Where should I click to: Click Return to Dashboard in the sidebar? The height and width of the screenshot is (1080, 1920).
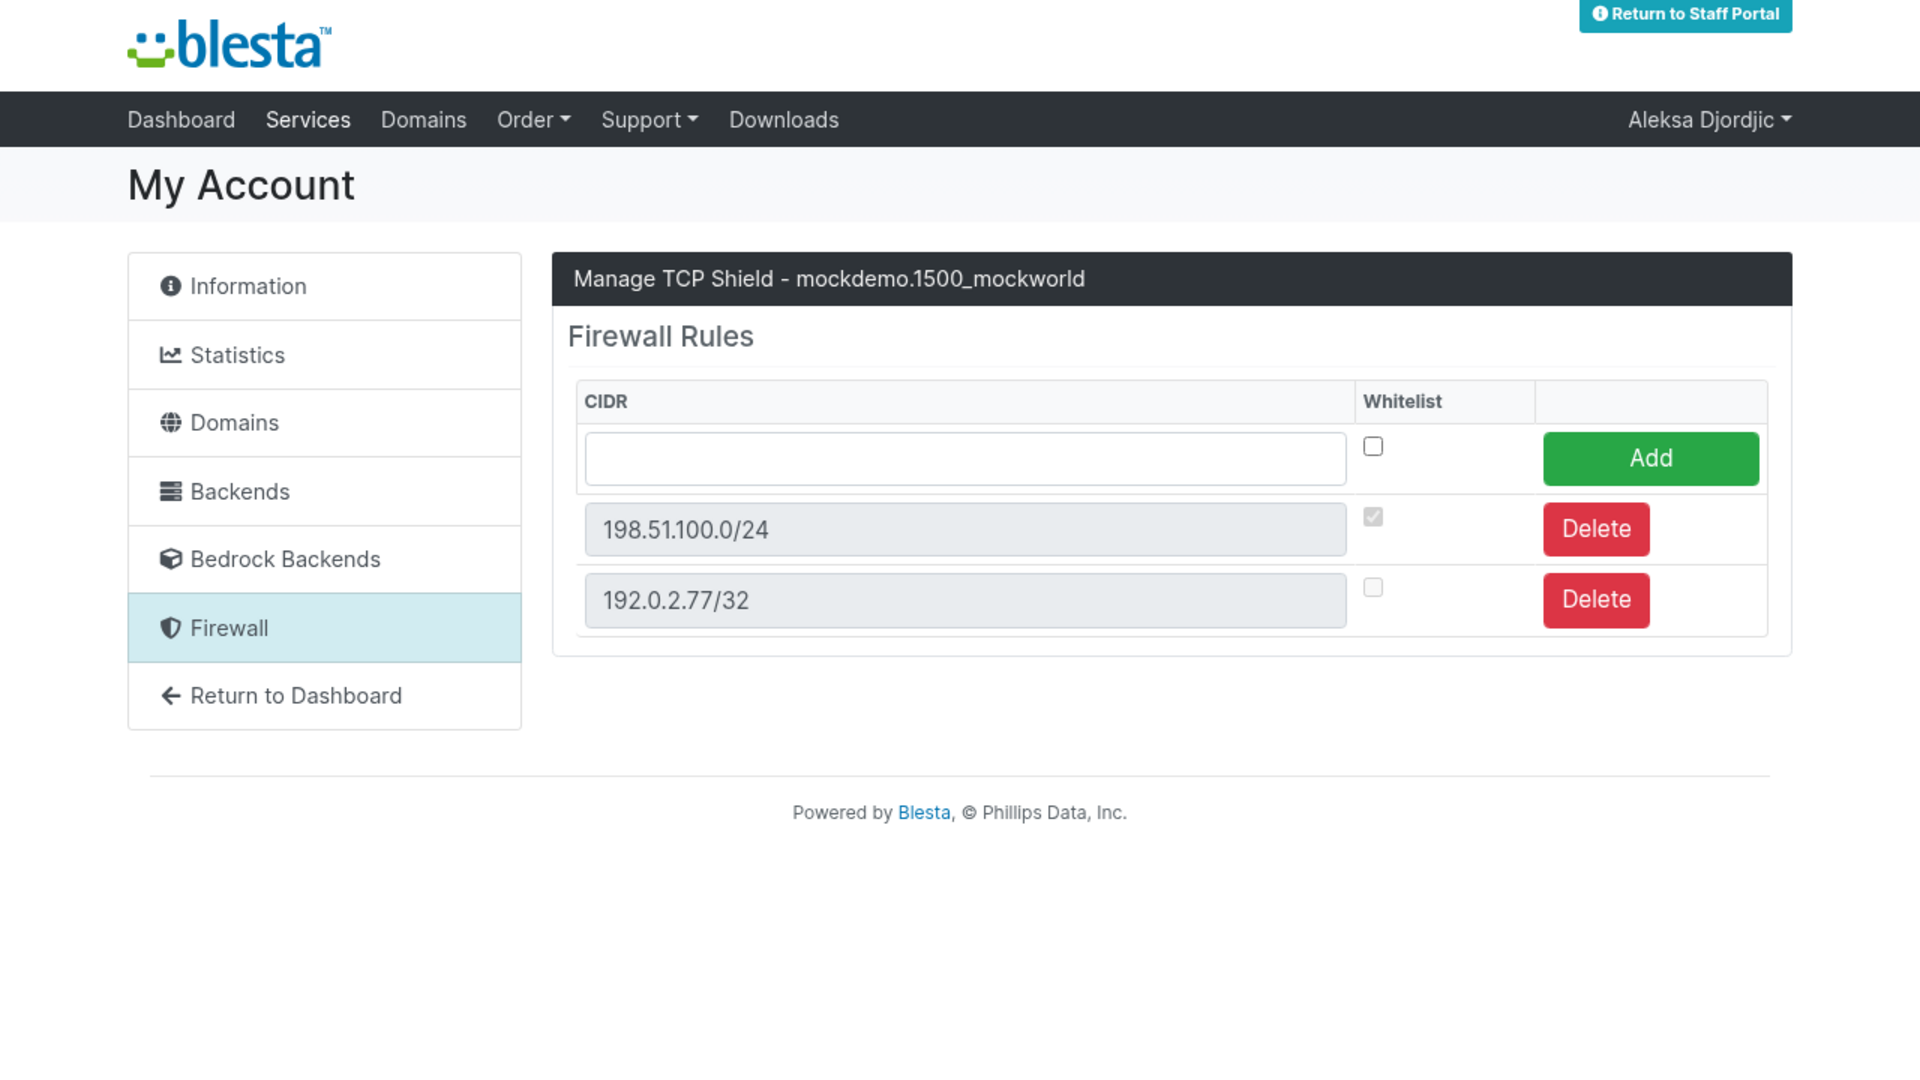(x=325, y=696)
